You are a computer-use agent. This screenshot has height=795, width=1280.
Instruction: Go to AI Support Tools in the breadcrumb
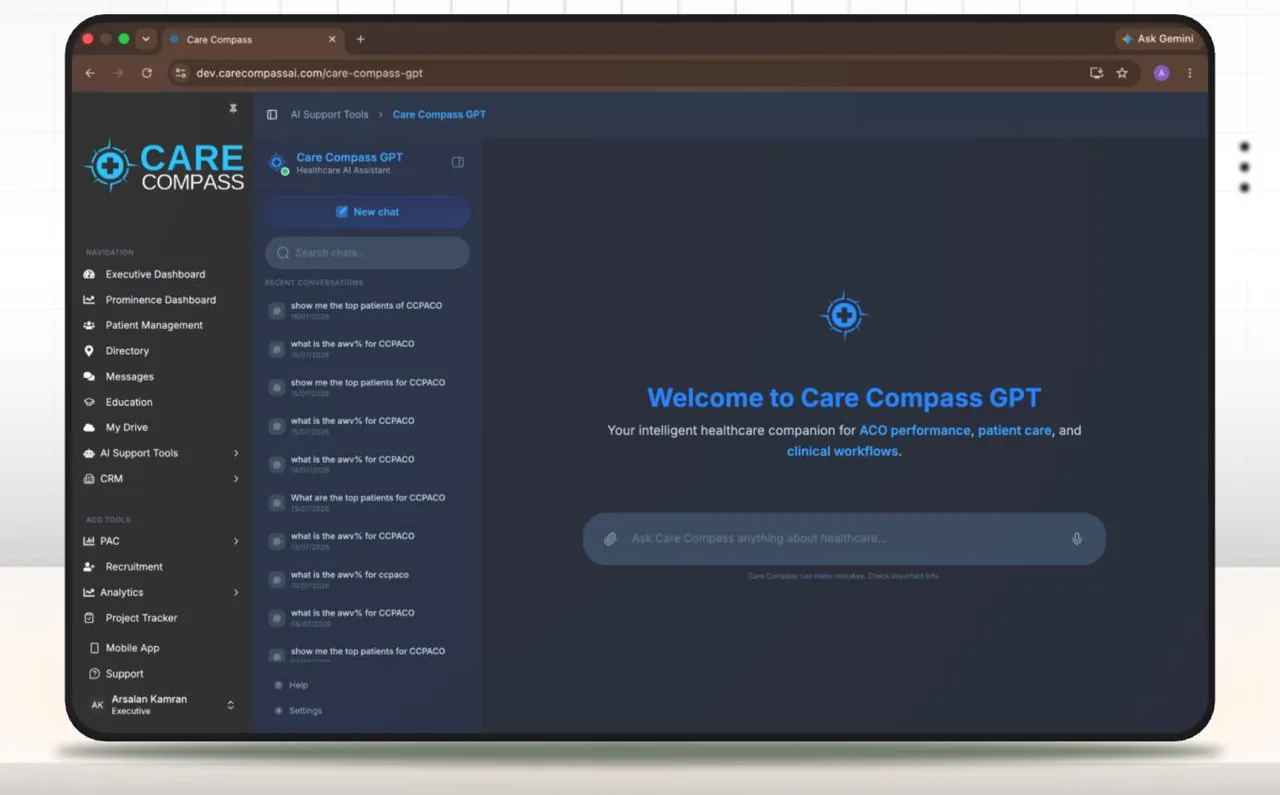point(330,115)
